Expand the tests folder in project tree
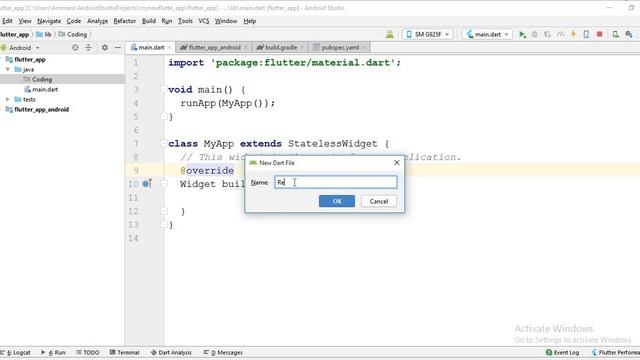Screen dimensions: 640x360 (x=8, y=100)
